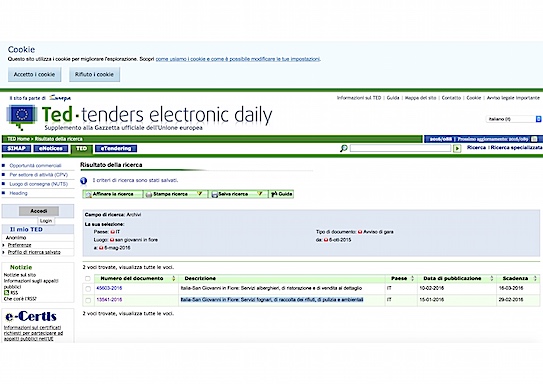Switch to the eTendering tab
This screenshot has height=384, width=543.
[x=116, y=149]
